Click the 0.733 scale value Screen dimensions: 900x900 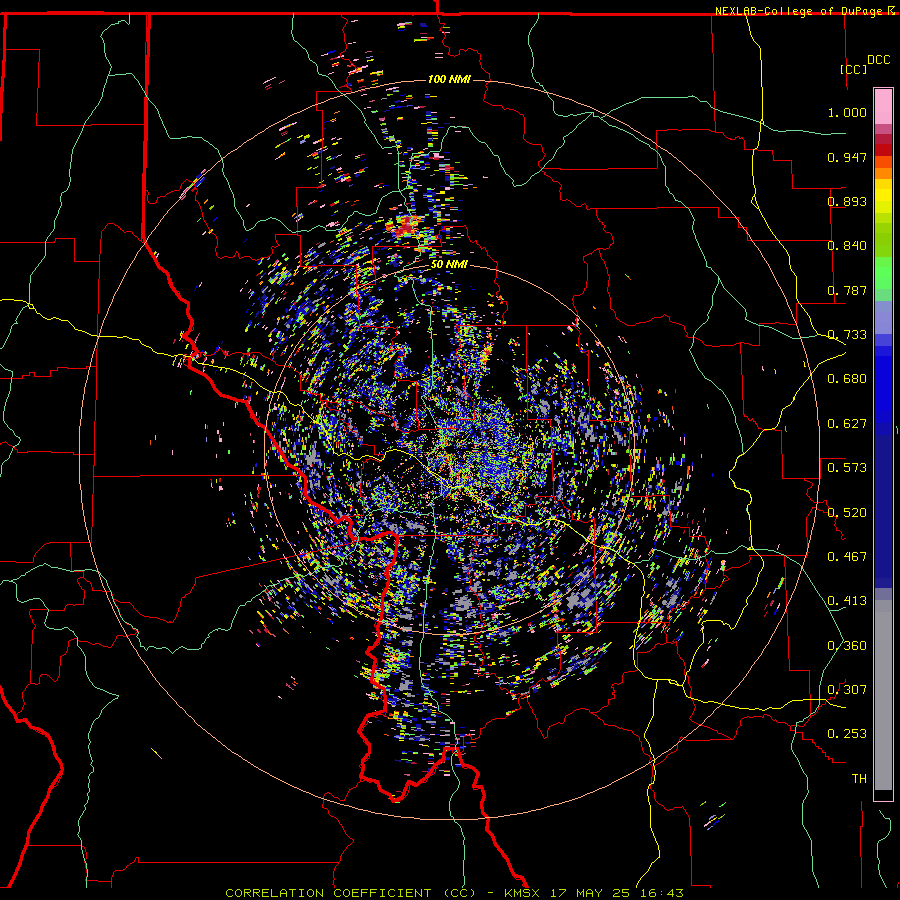click(x=847, y=335)
